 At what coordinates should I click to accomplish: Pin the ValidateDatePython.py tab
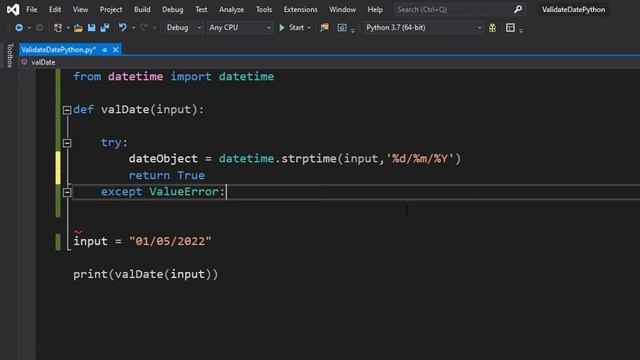105,50
